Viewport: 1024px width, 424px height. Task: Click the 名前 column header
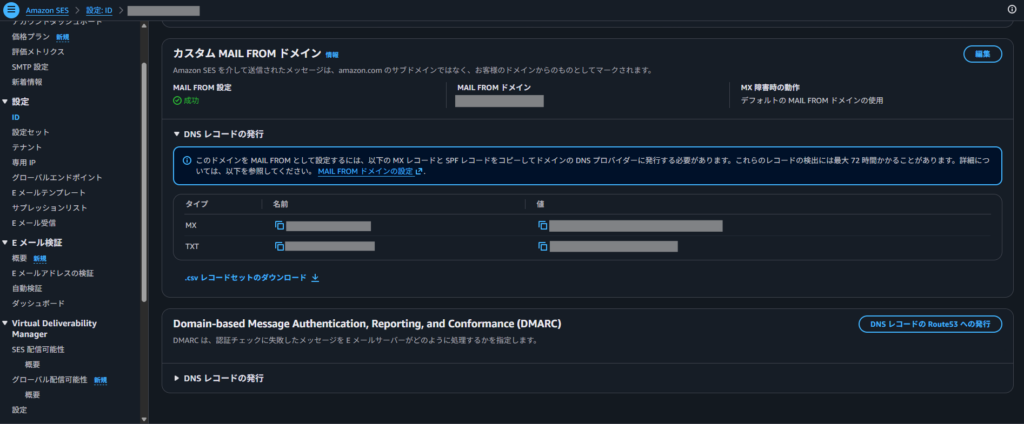(281, 204)
